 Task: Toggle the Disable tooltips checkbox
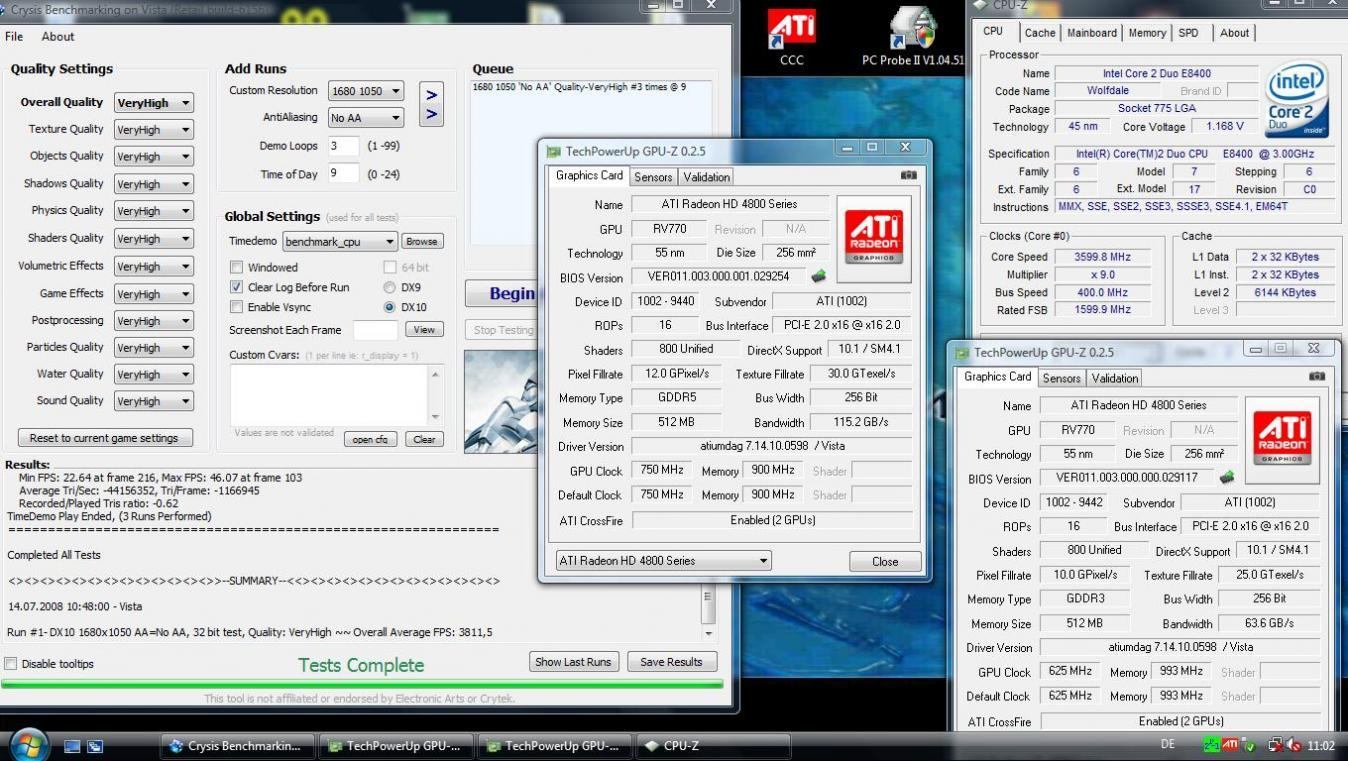pyautogui.click(x=11, y=664)
